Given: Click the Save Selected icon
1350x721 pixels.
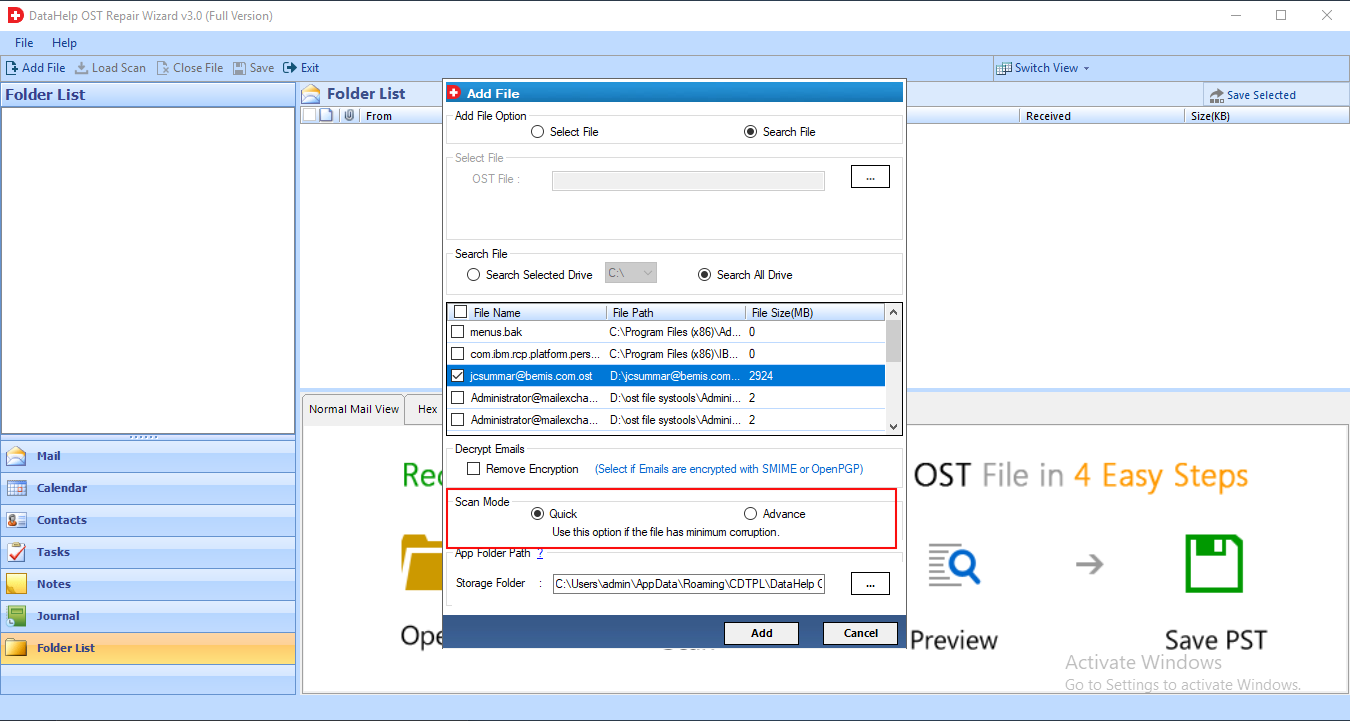Looking at the screenshot, I should point(1219,93).
